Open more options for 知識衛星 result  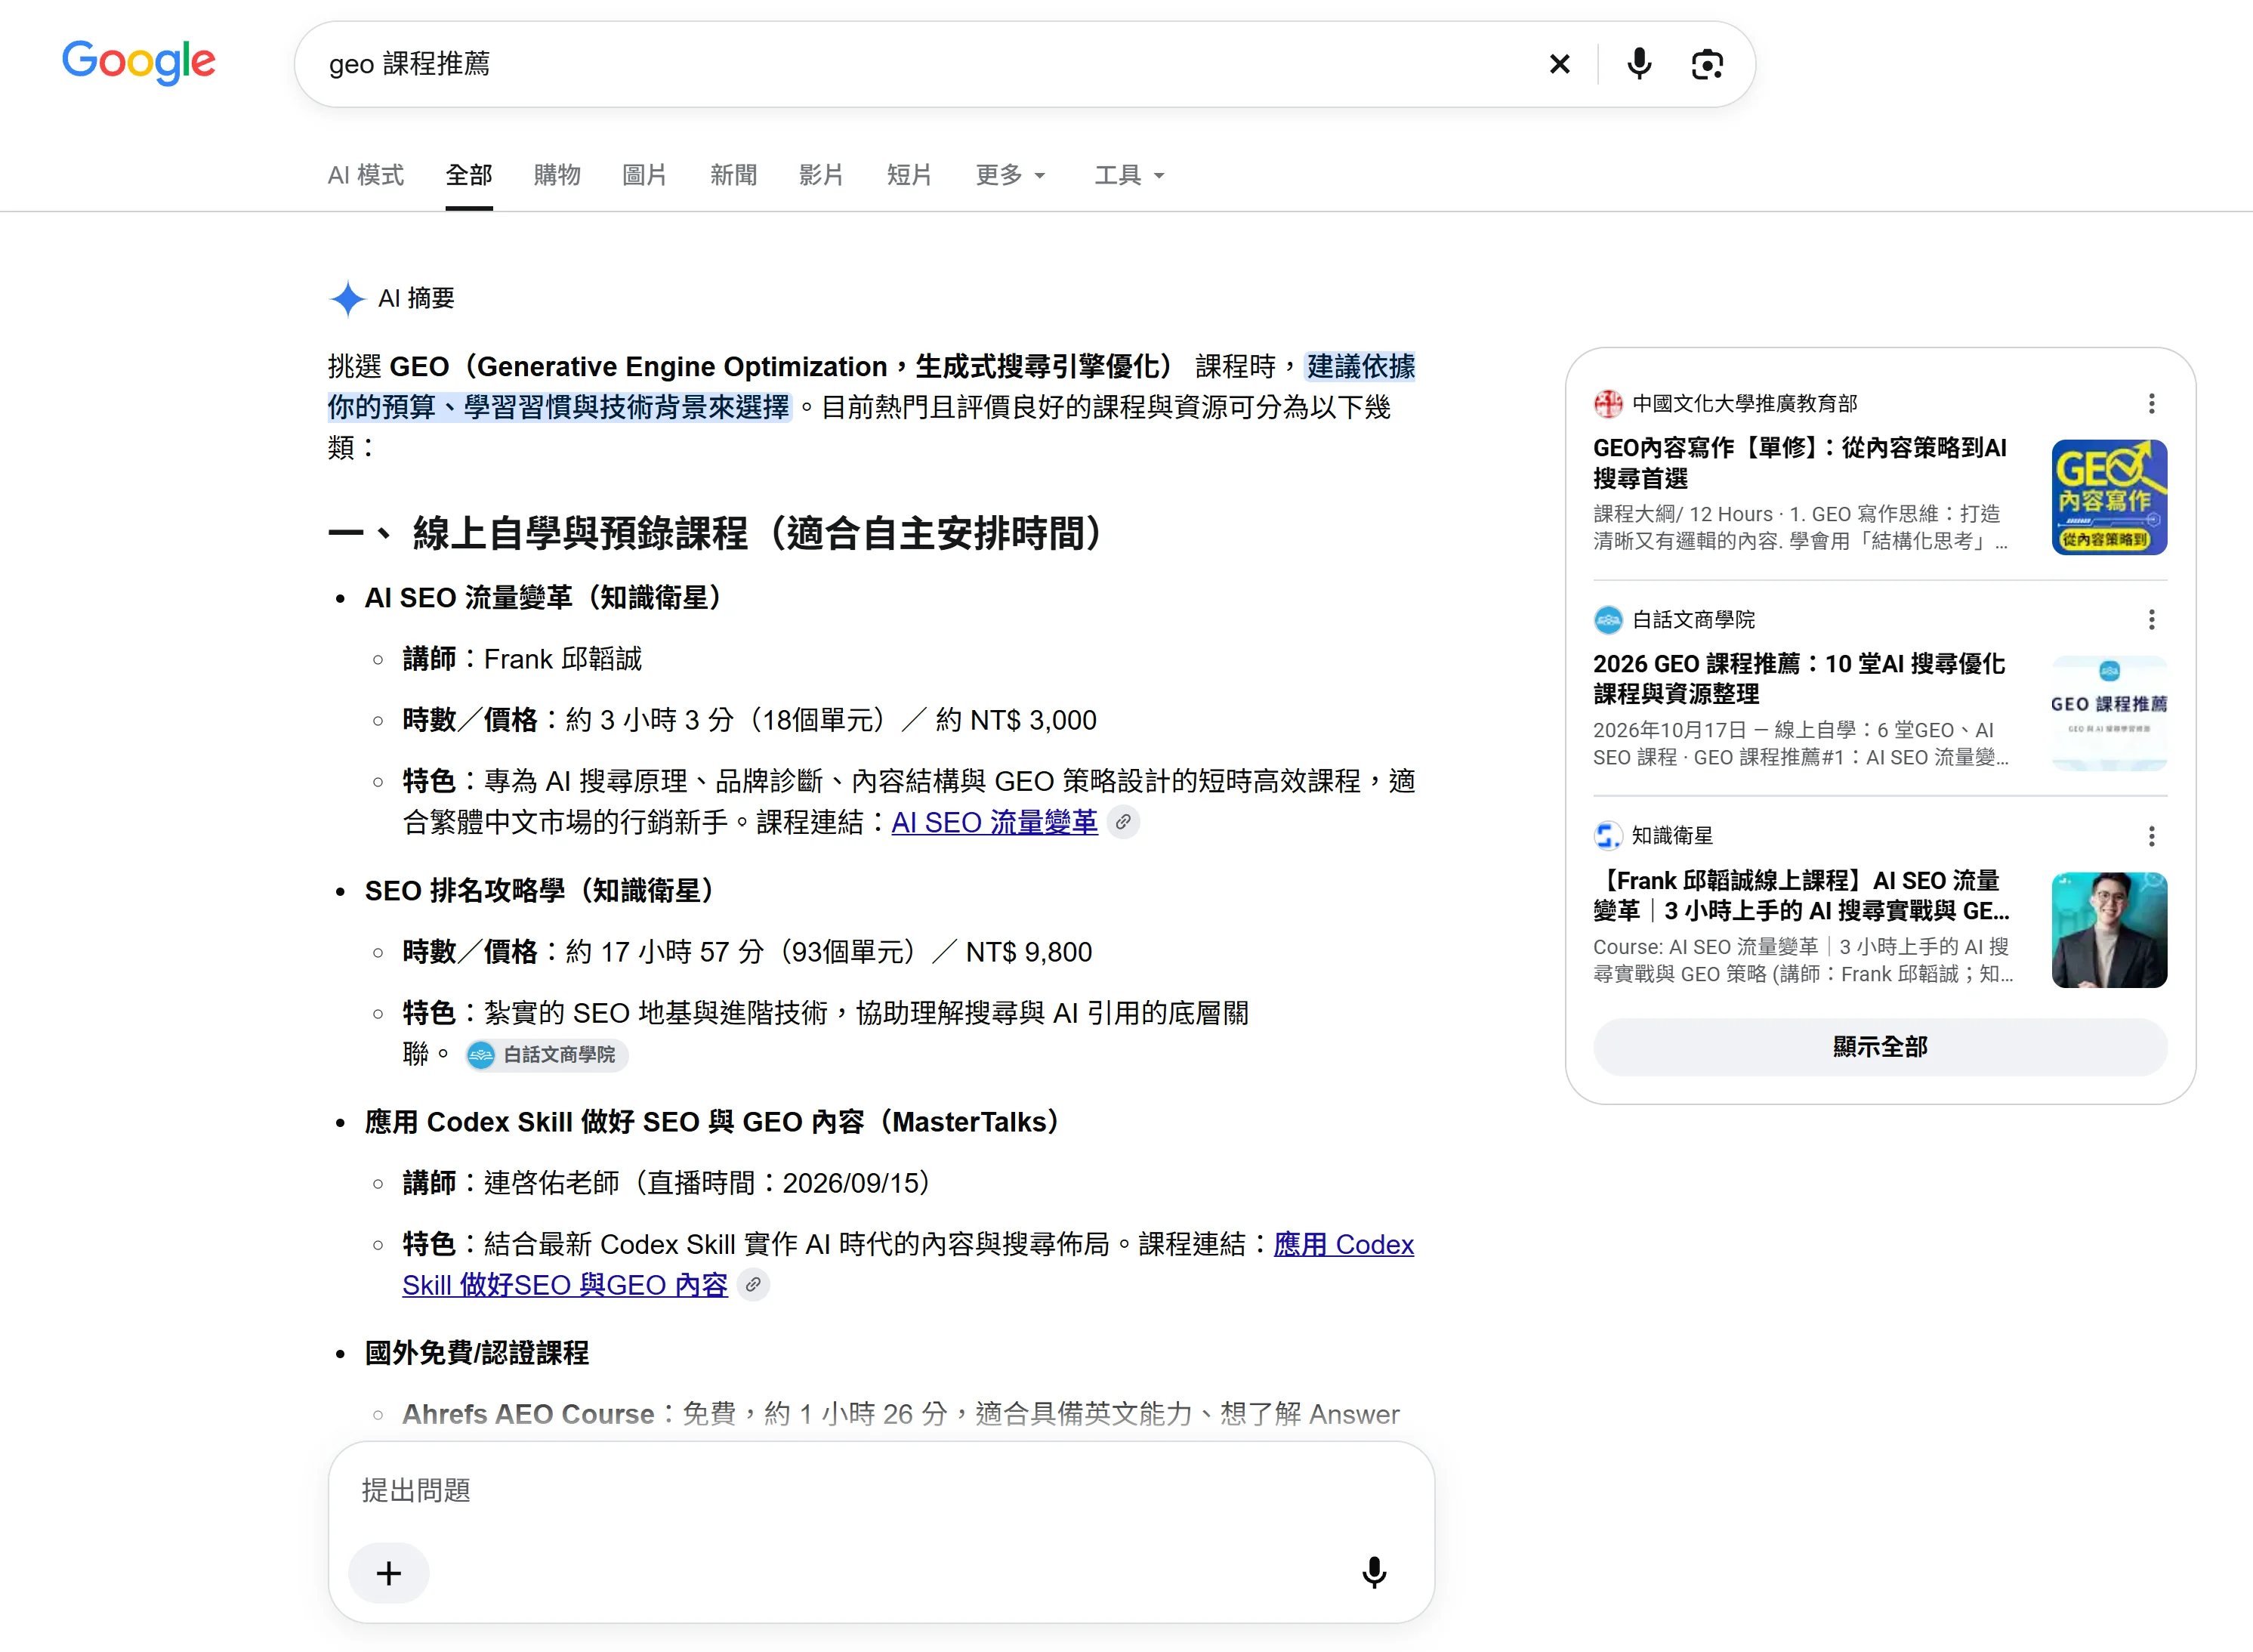[2151, 835]
